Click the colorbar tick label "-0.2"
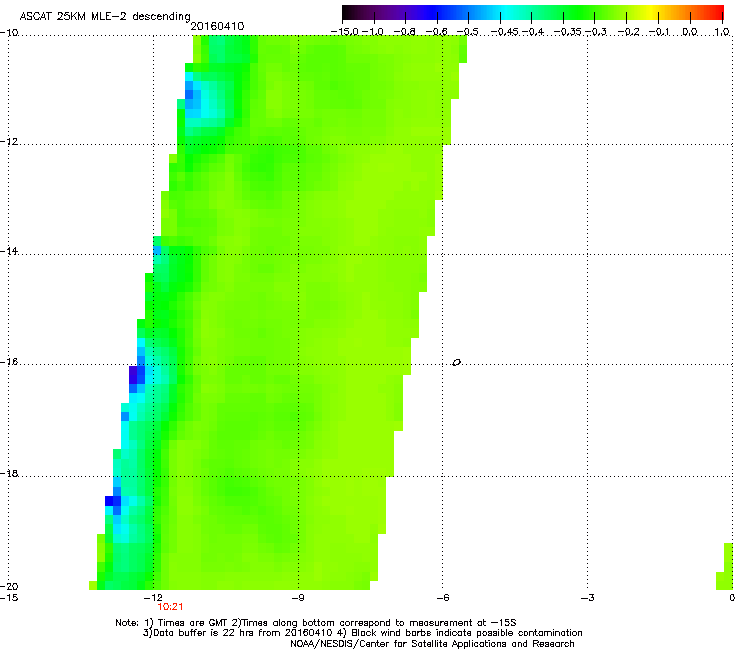 628,32
